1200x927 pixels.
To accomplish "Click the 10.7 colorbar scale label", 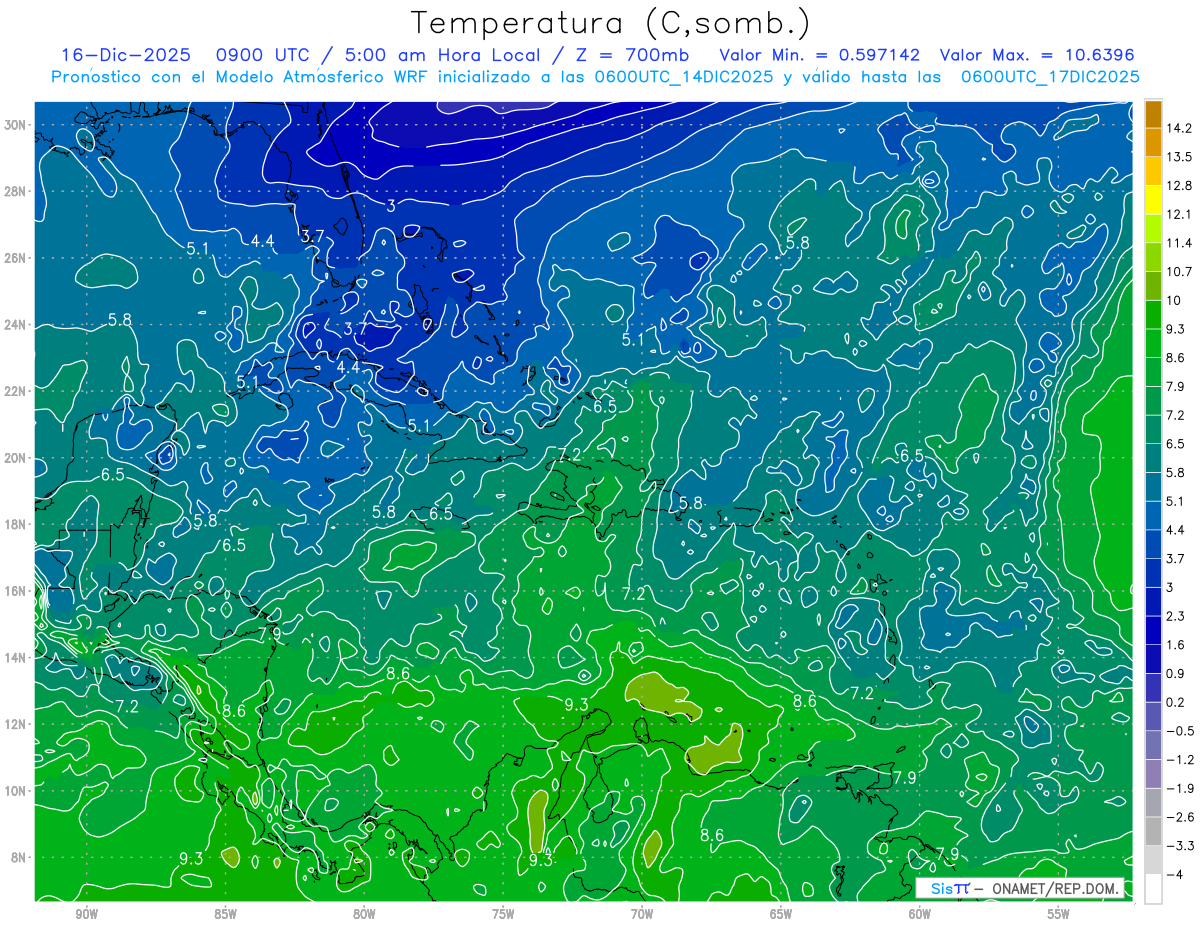I will [1178, 271].
